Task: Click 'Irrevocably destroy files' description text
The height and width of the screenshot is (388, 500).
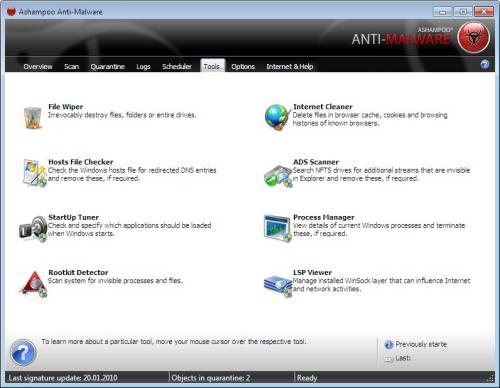Action: pos(122,115)
